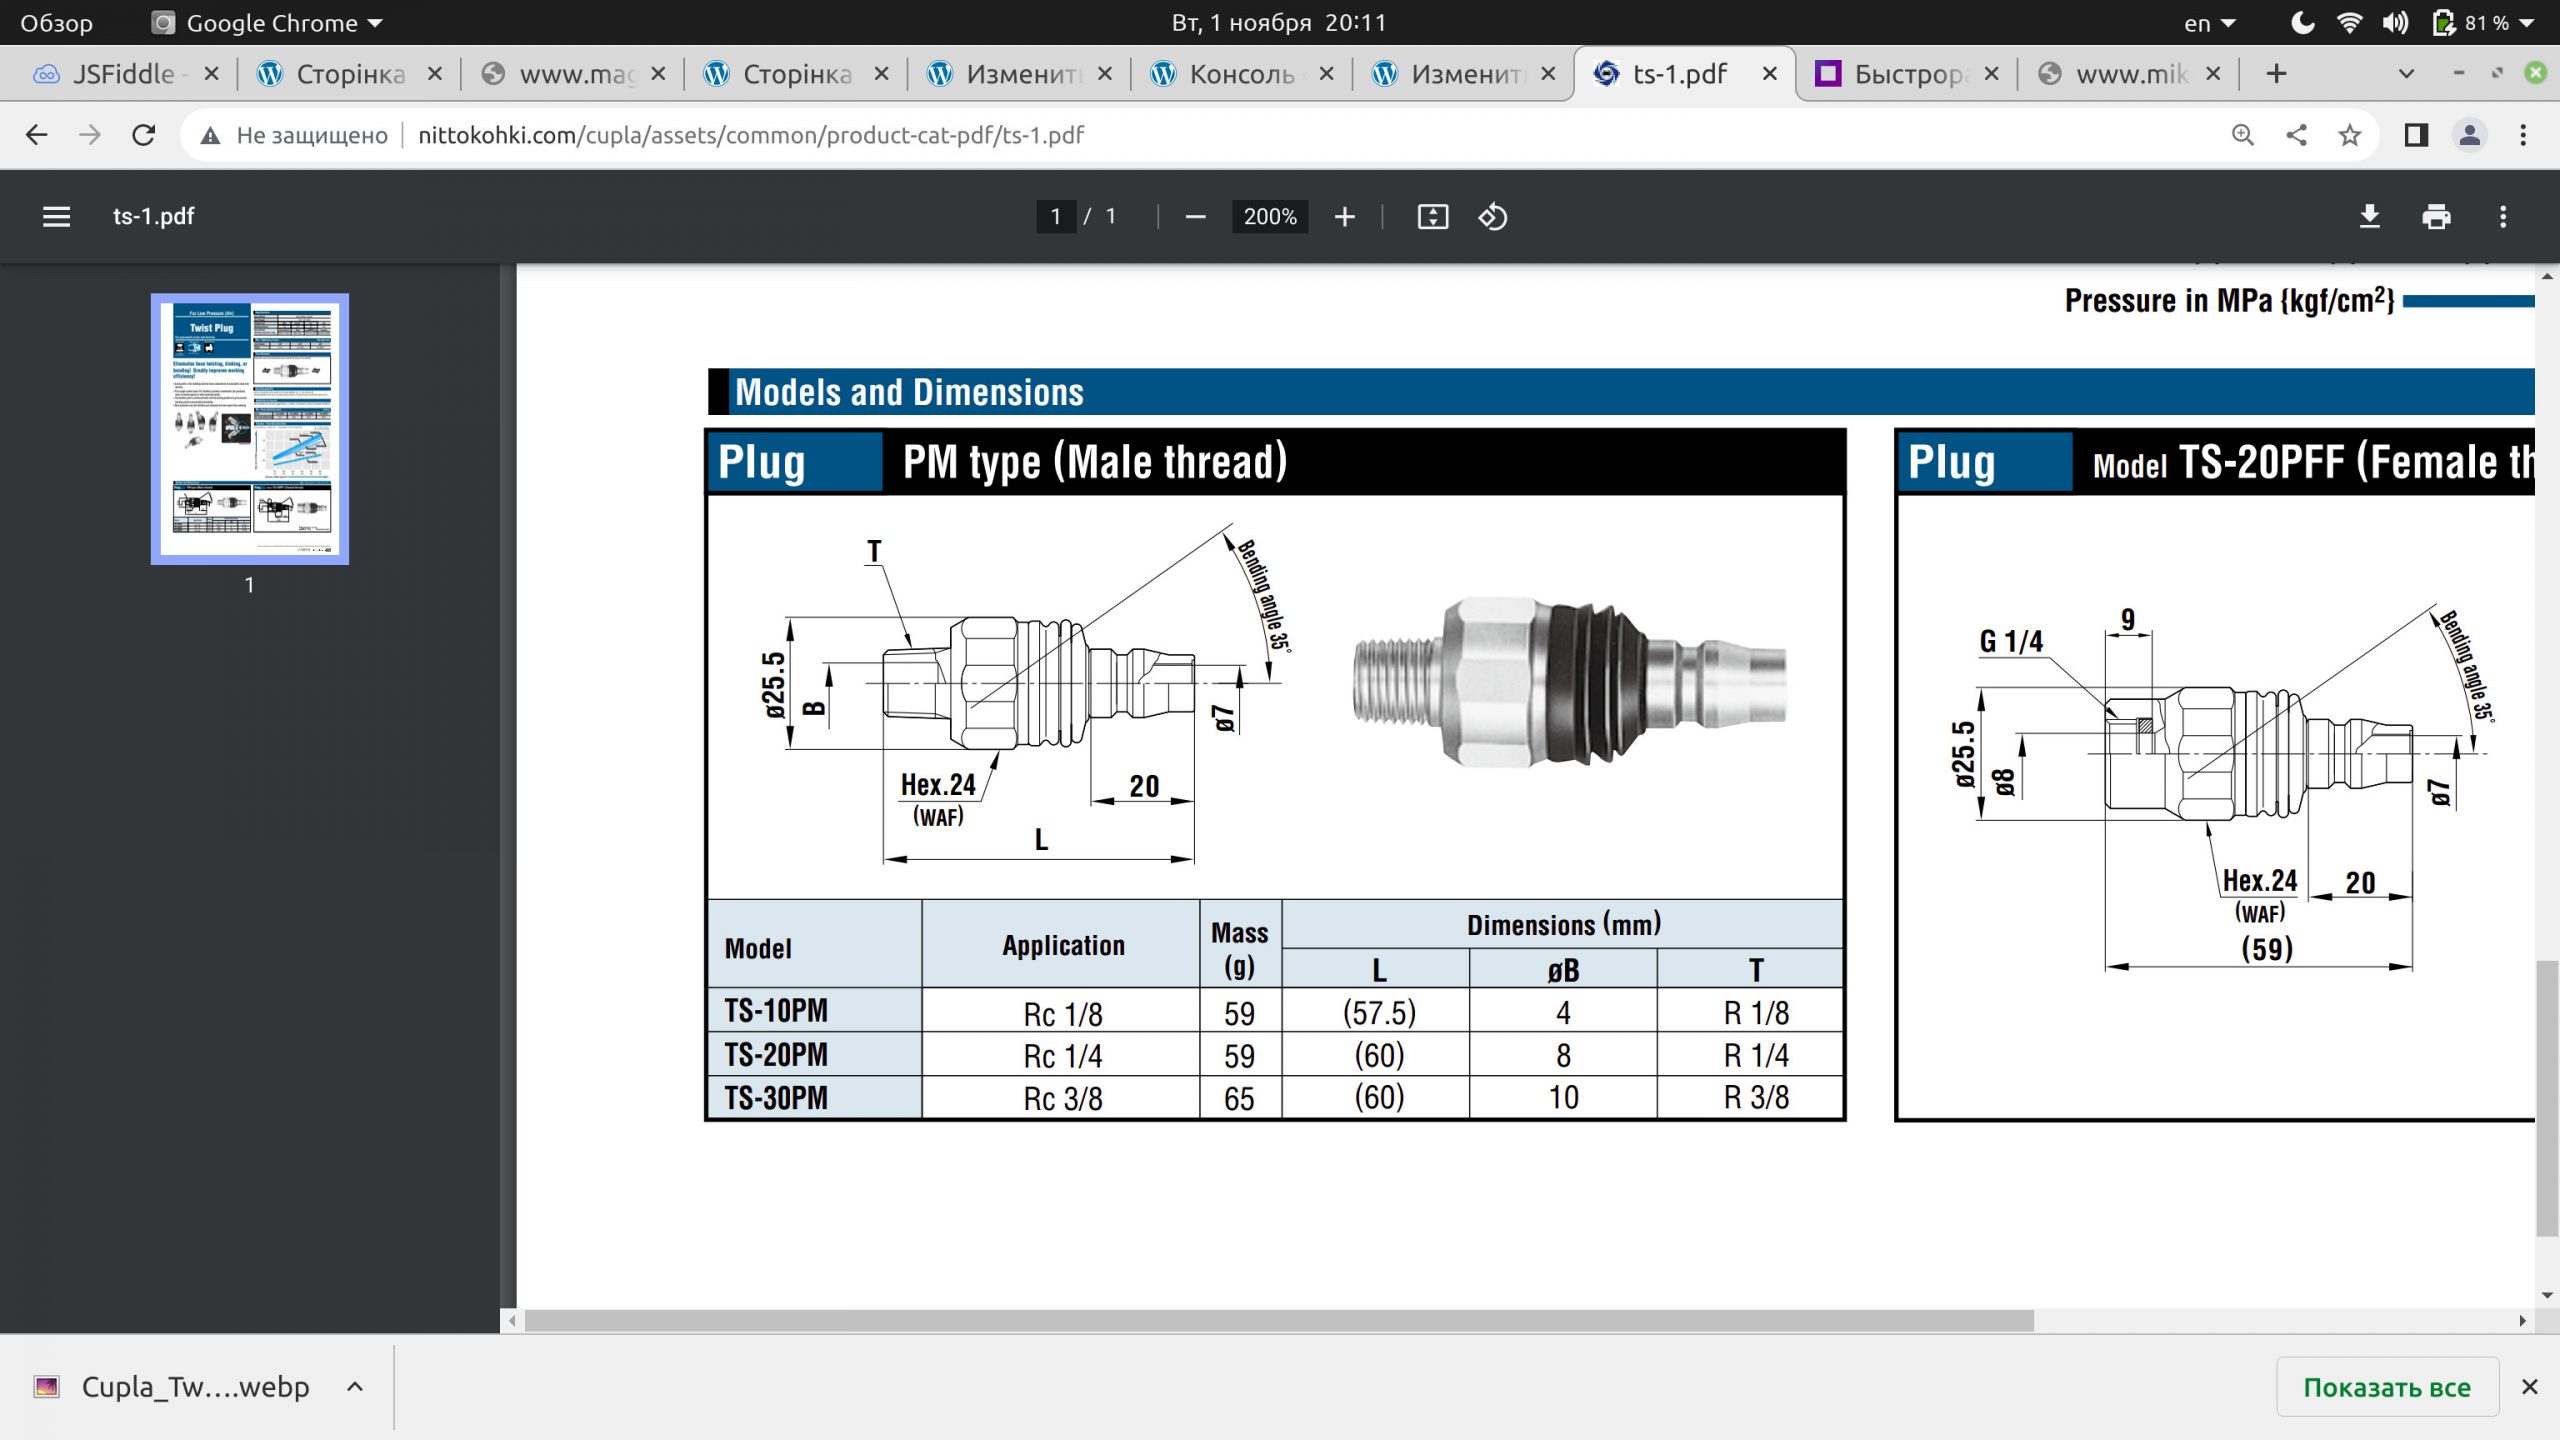Screen dimensions: 2560x1440
Task: Go forward in browser history
Action: (90, 135)
